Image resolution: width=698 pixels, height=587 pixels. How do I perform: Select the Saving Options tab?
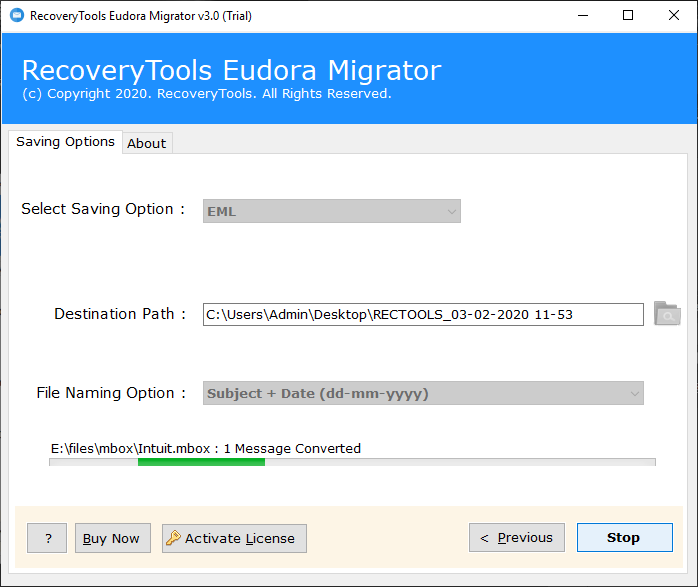pos(65,142)
